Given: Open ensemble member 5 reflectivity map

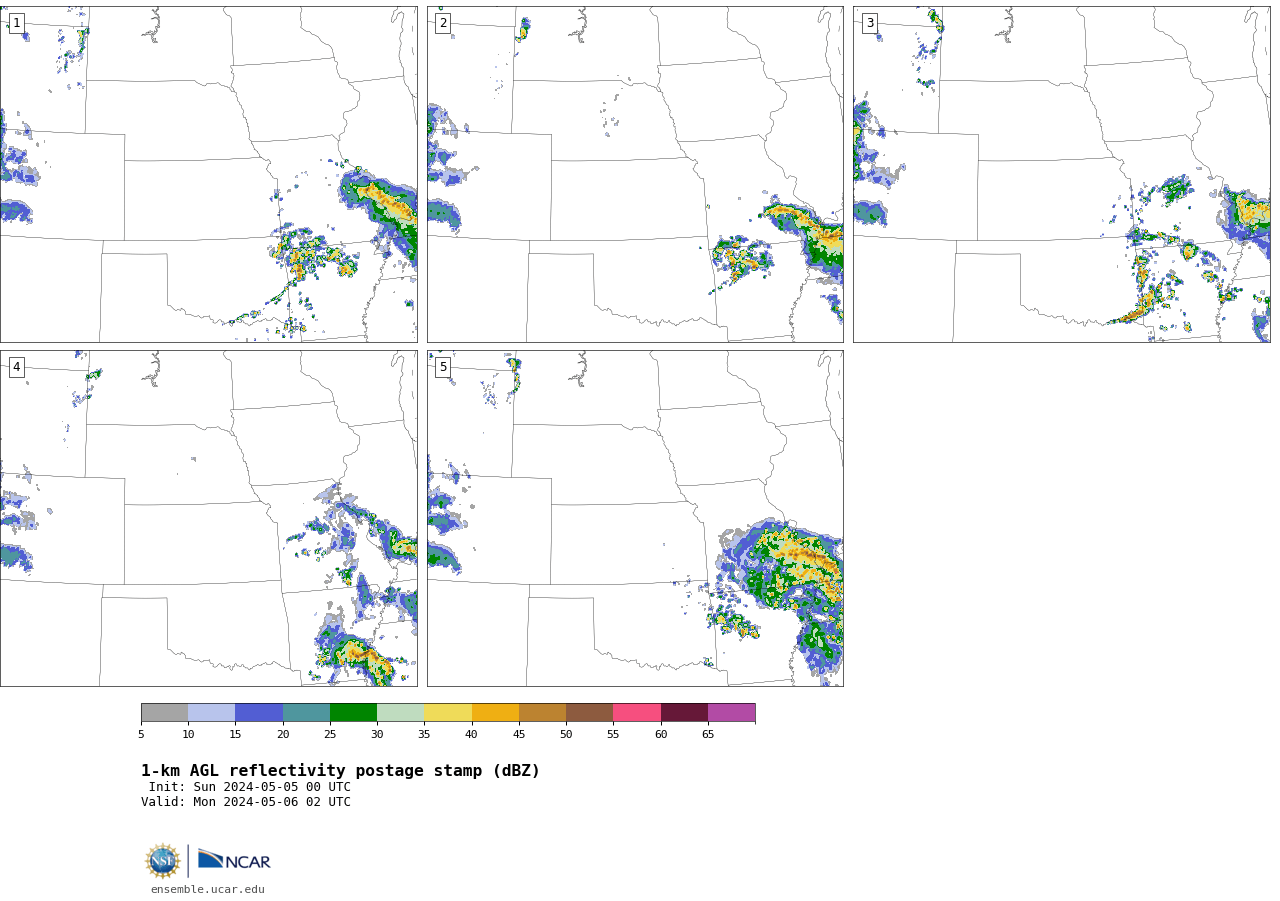Looking at the screenshot, I should tap(635, 518).
